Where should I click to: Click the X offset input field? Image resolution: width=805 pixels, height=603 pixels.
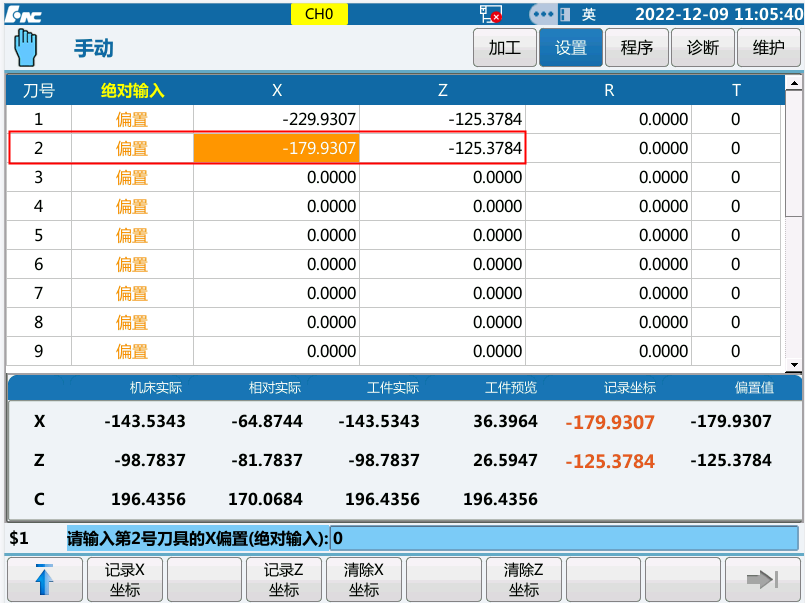point(564,538)
